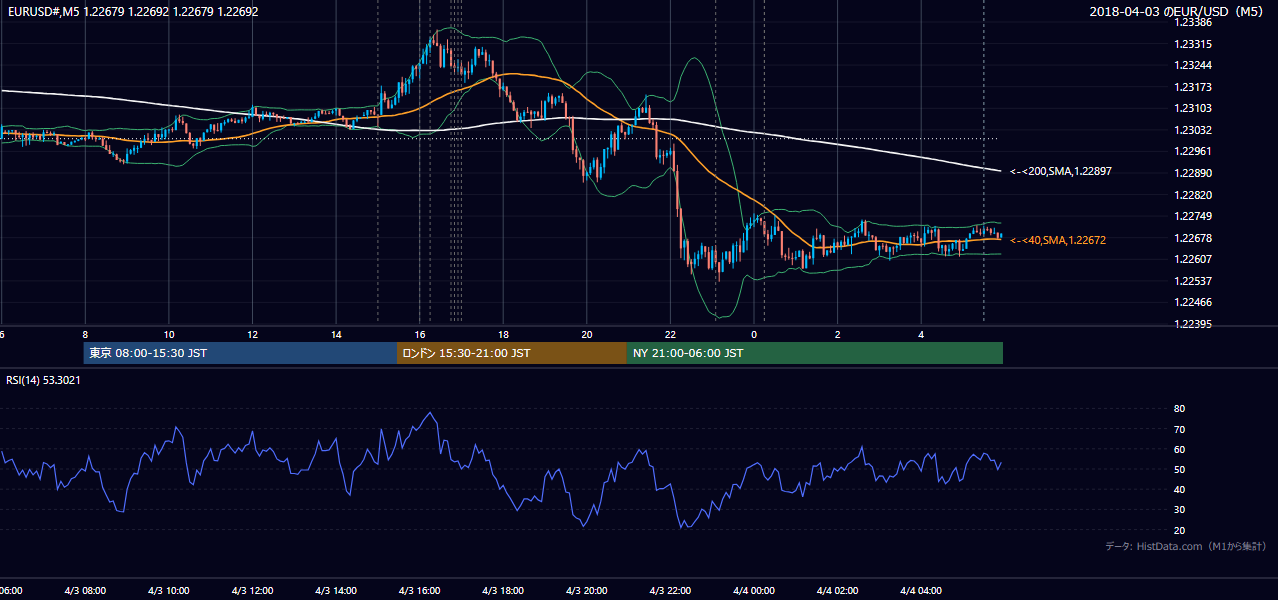Click price axis value 1.22961
This screenshot has width=1278, height=600.
(x=1194, y=151)
